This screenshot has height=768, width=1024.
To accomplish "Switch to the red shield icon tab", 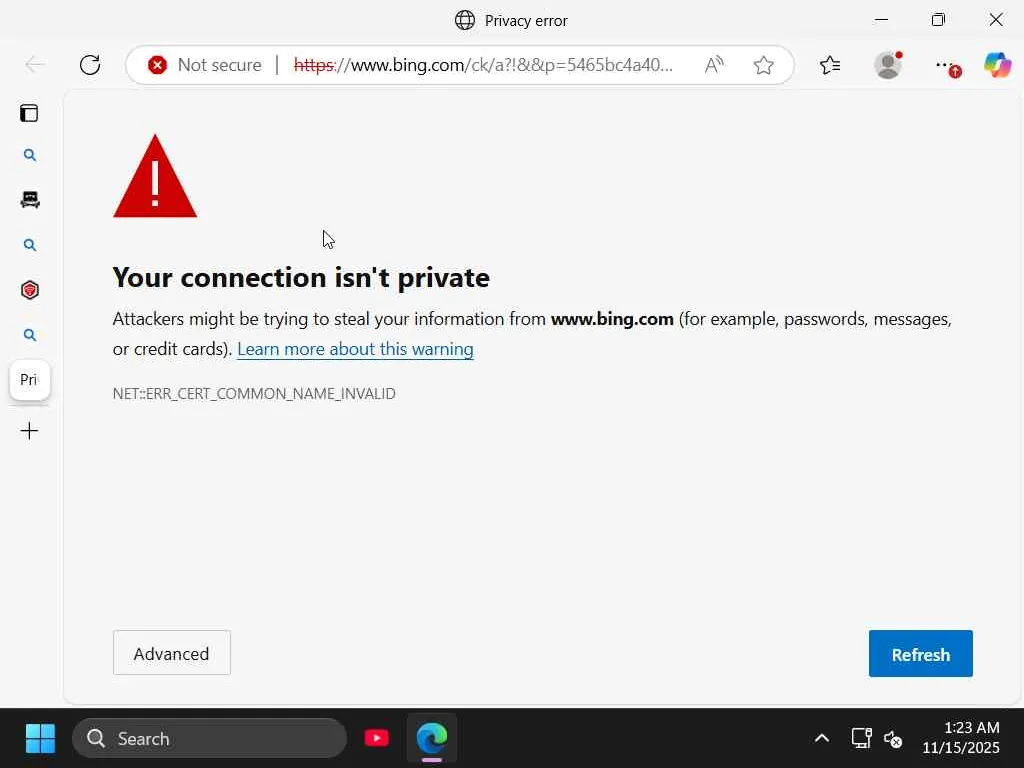I will click(30, 290).
